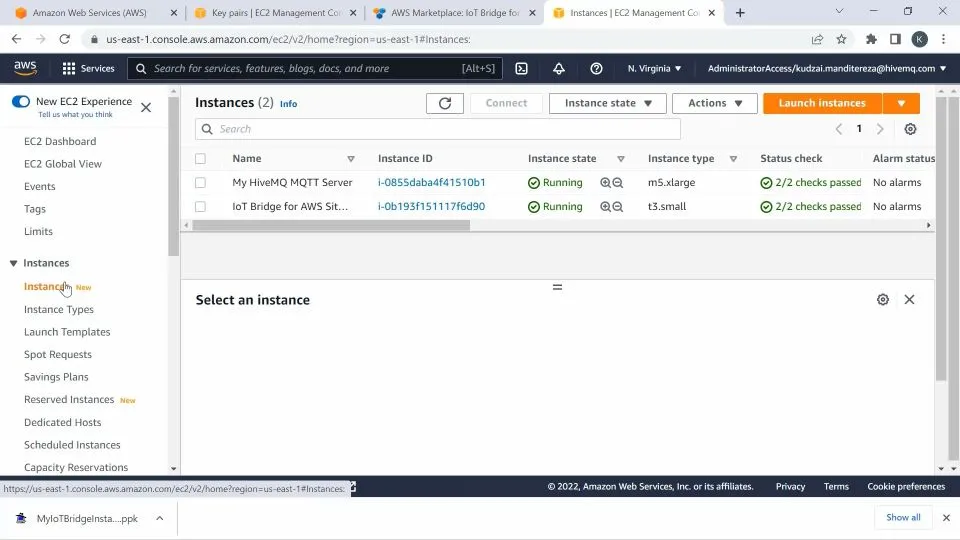This screenshot has height=540, width=960.
Task: Open instance i-0855daba4f41510b1 link
Action: point(432,182)
